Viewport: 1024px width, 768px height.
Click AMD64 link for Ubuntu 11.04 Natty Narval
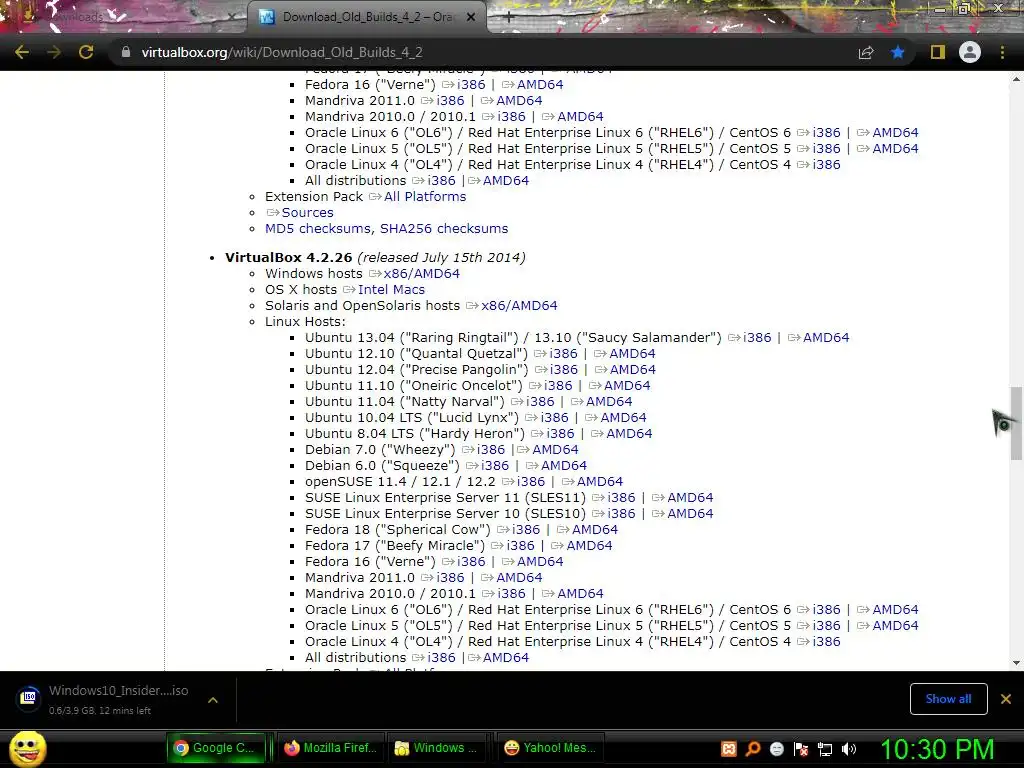pos(609,402)
